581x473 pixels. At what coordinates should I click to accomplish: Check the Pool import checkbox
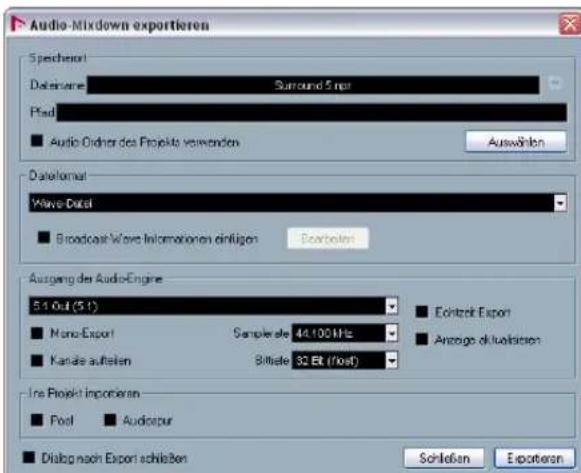click(37, 420)
